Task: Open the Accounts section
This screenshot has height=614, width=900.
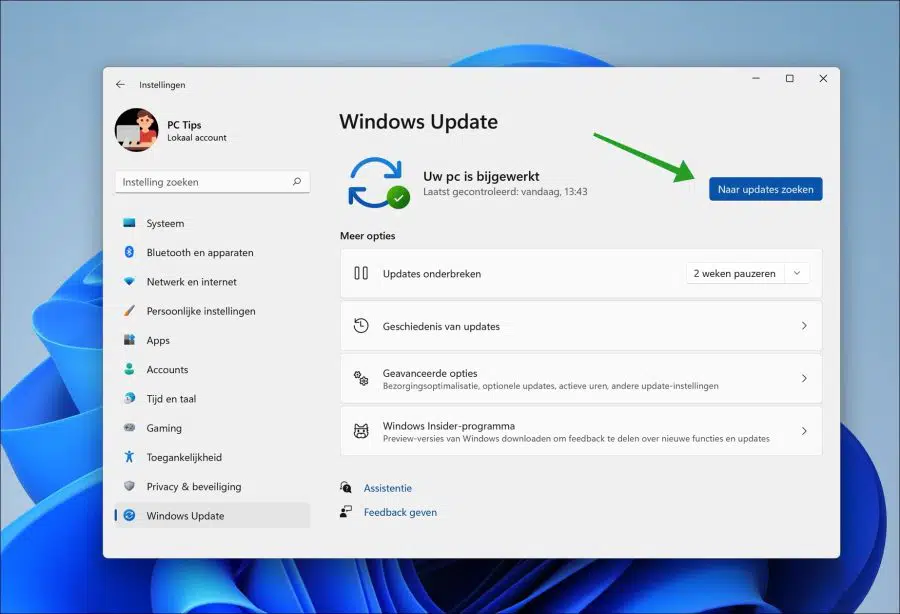Action: [212, 370]
